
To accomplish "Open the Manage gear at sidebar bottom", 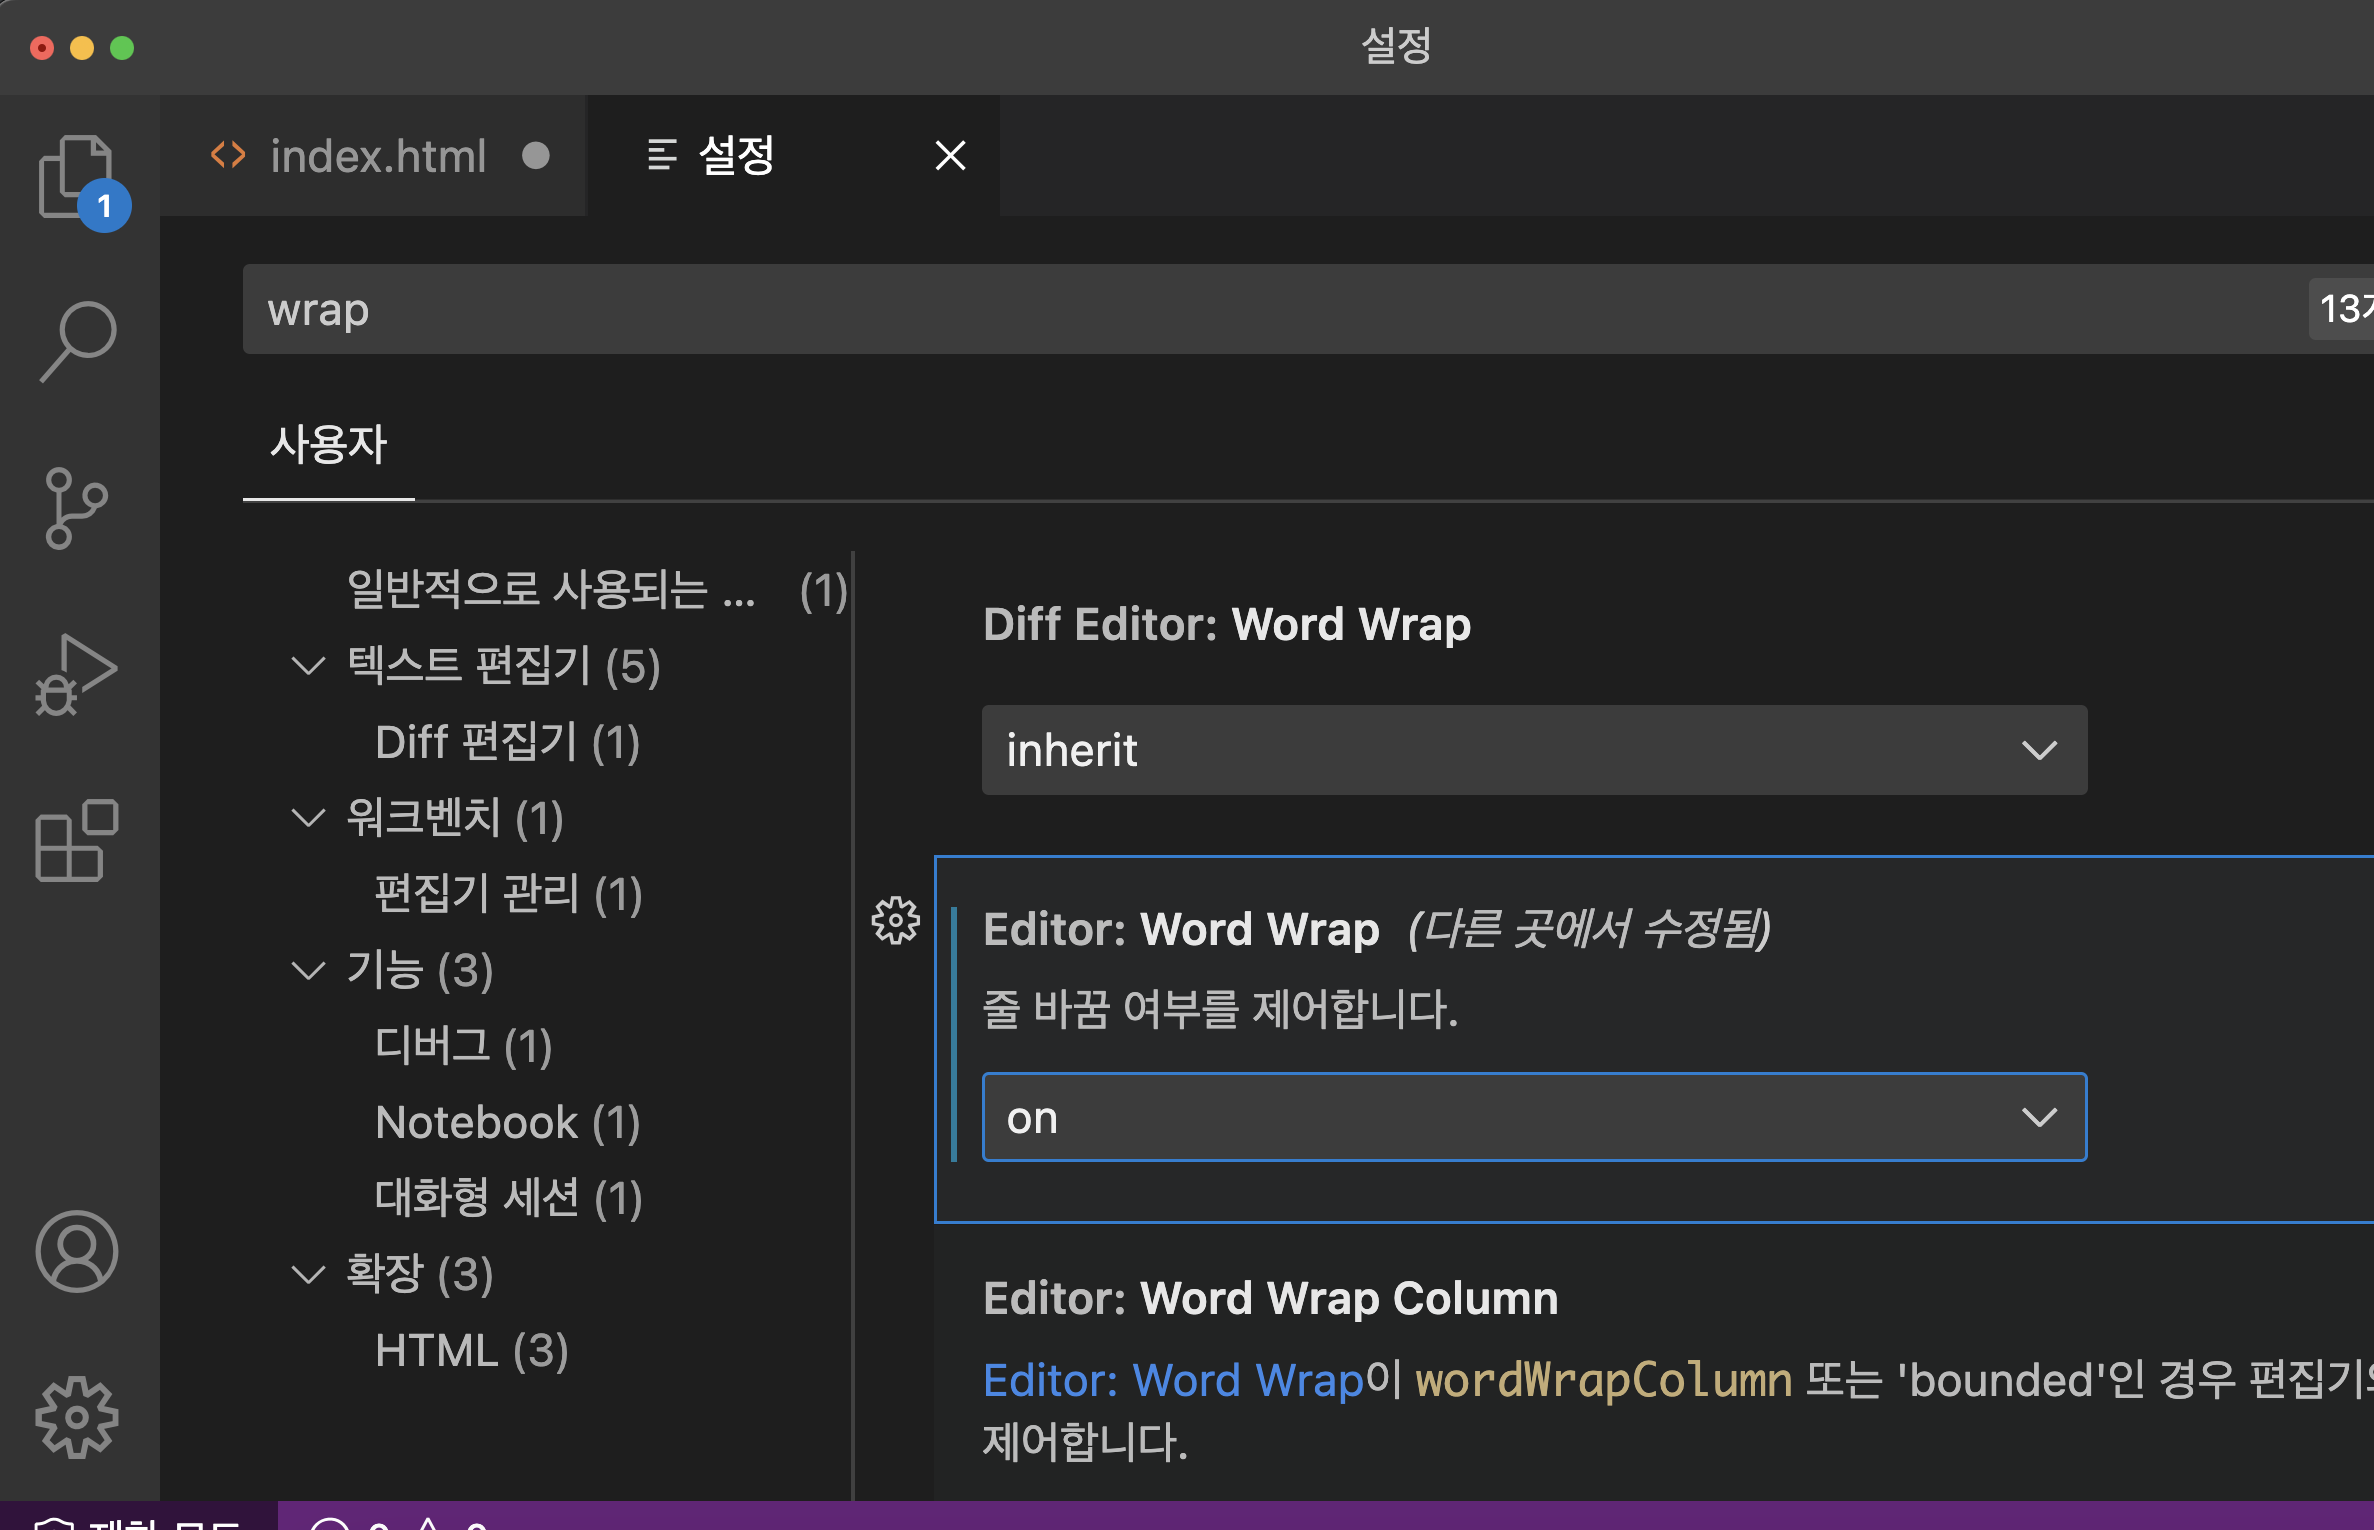I will click(x=76, y=1417).
